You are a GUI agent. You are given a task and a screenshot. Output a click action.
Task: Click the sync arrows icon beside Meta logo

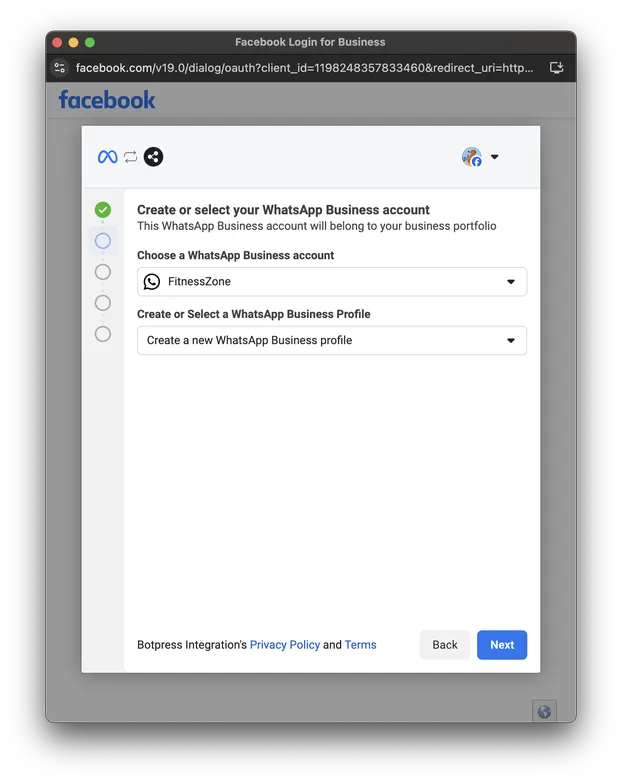131,157
